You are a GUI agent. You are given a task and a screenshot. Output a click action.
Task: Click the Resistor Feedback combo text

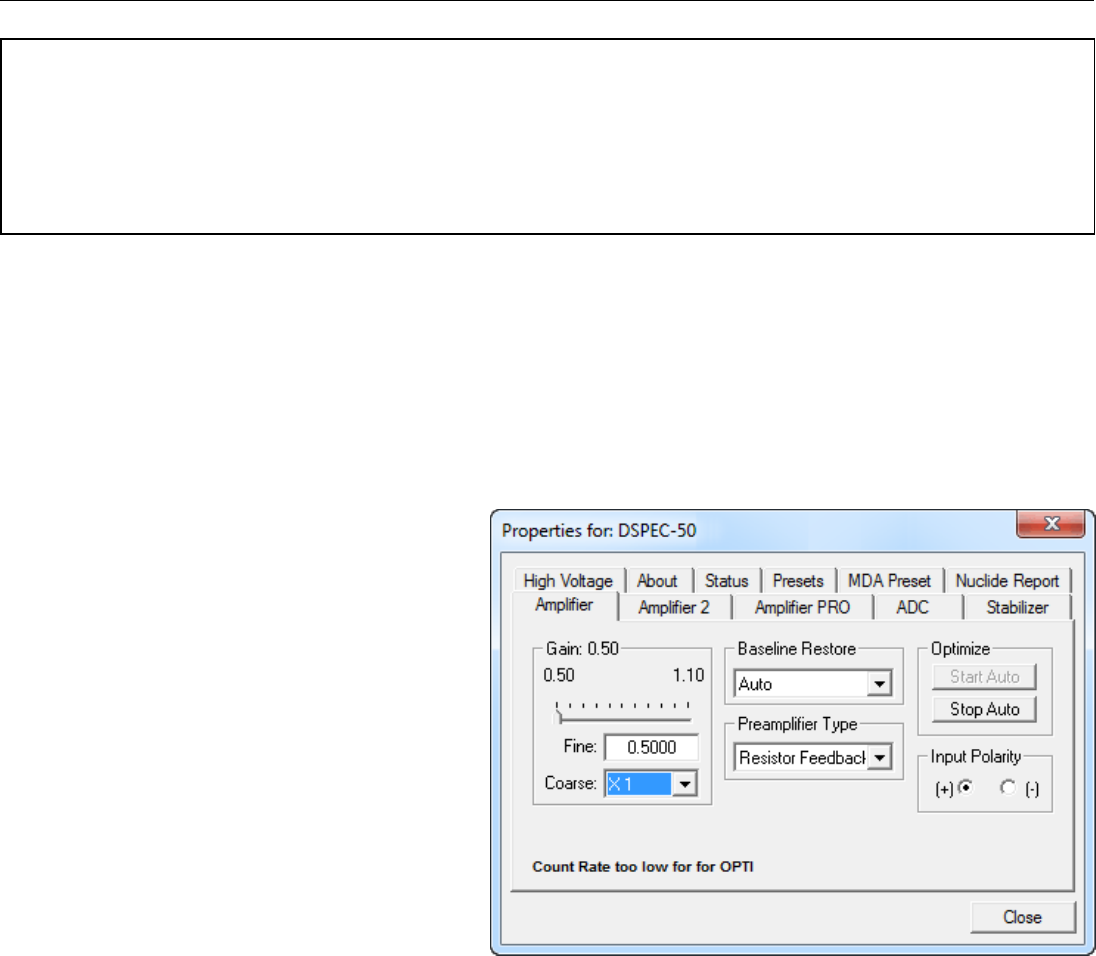(x=801, y=758)
